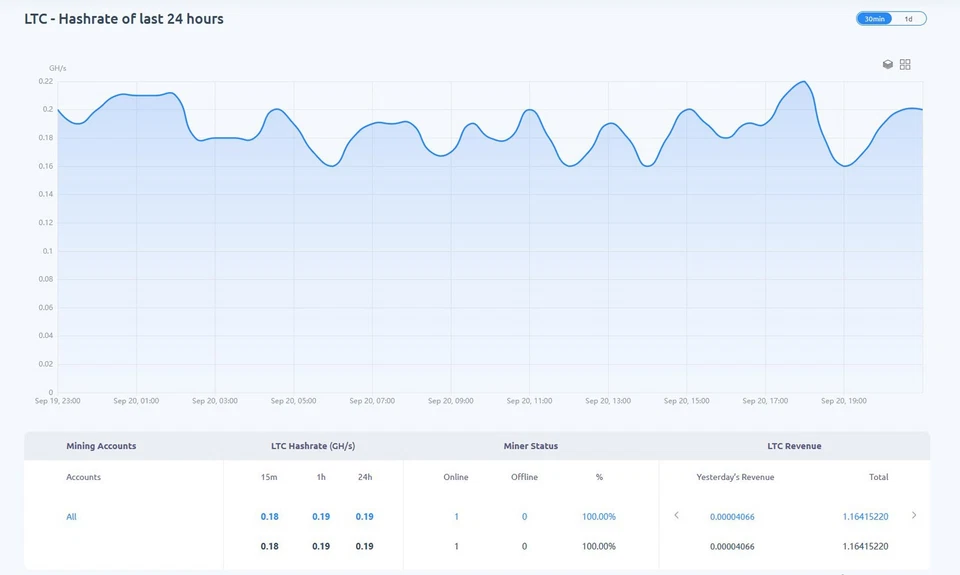Viewport: 960px width, 575px height.
Task: Switch chart interval to 30min
Action: tap(874, 19)
